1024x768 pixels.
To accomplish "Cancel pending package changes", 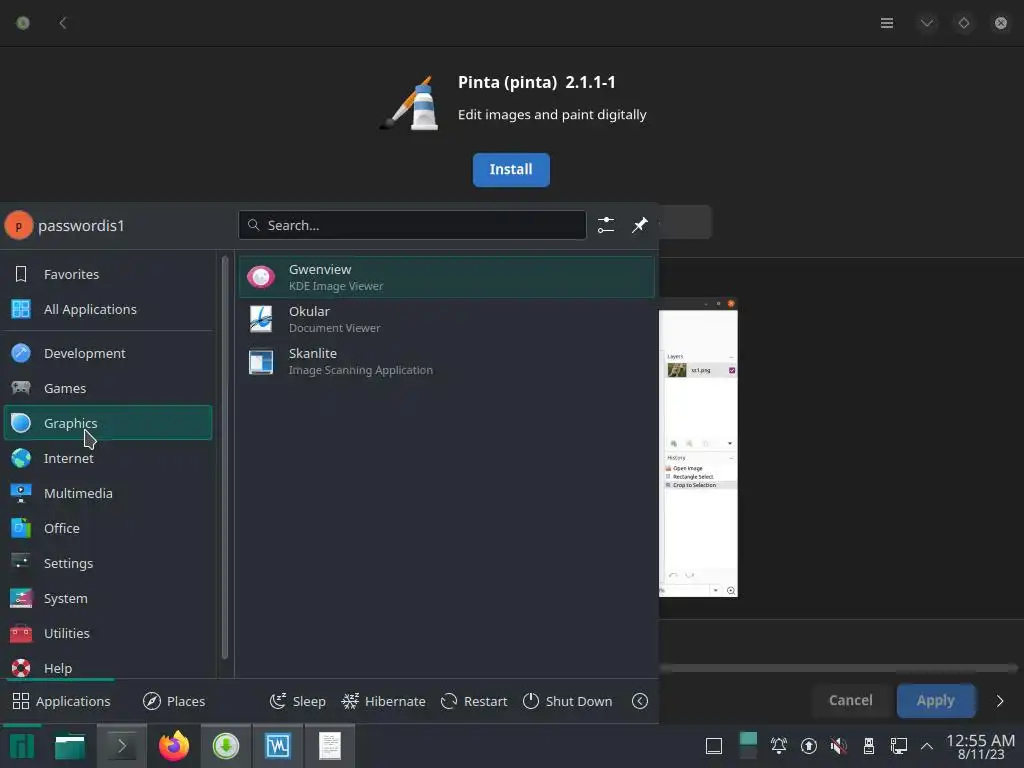I will click(850, 701).
